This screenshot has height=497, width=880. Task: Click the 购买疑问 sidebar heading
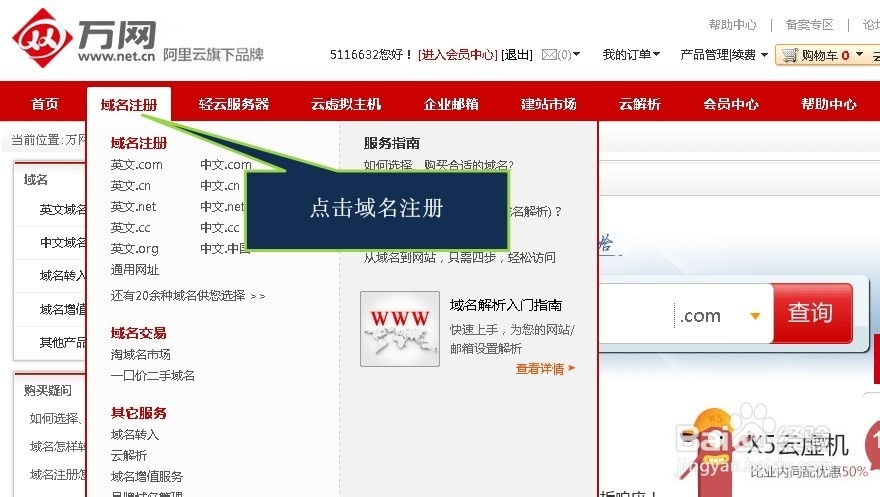click(48, 390)
